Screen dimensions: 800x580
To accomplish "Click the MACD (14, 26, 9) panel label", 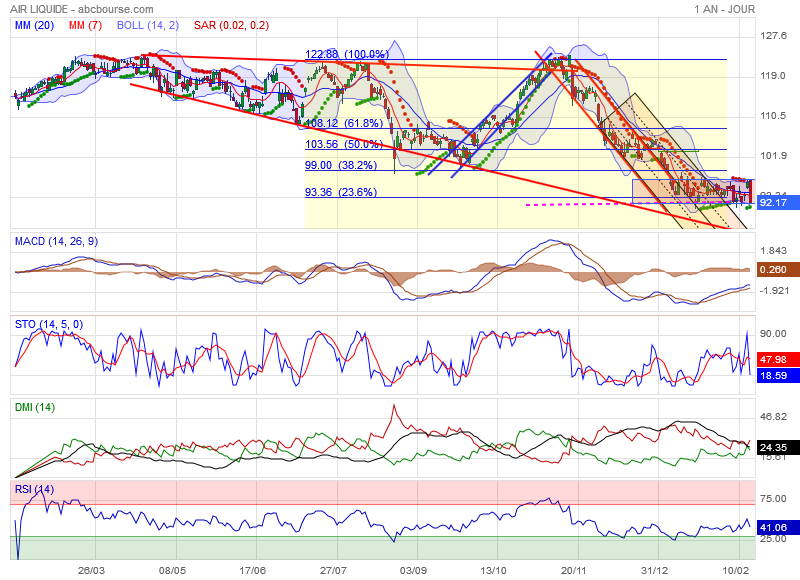I will point(56,241).
